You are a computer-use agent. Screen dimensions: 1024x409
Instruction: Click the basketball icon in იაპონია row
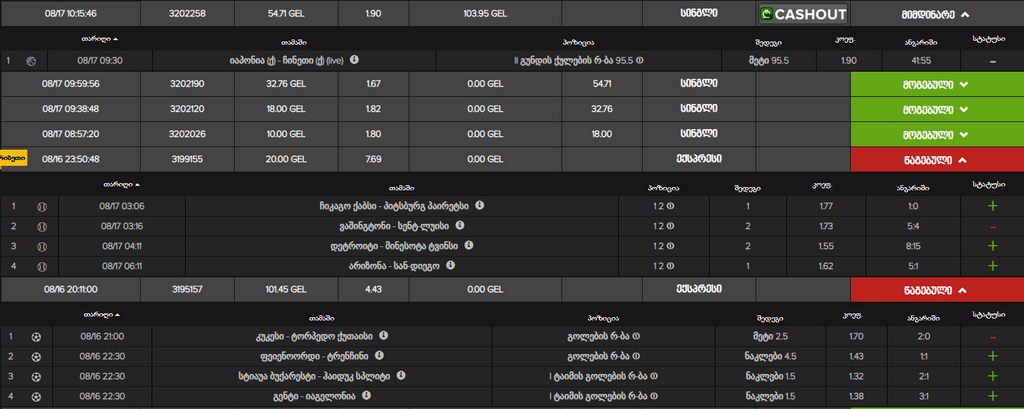point(31,61)
